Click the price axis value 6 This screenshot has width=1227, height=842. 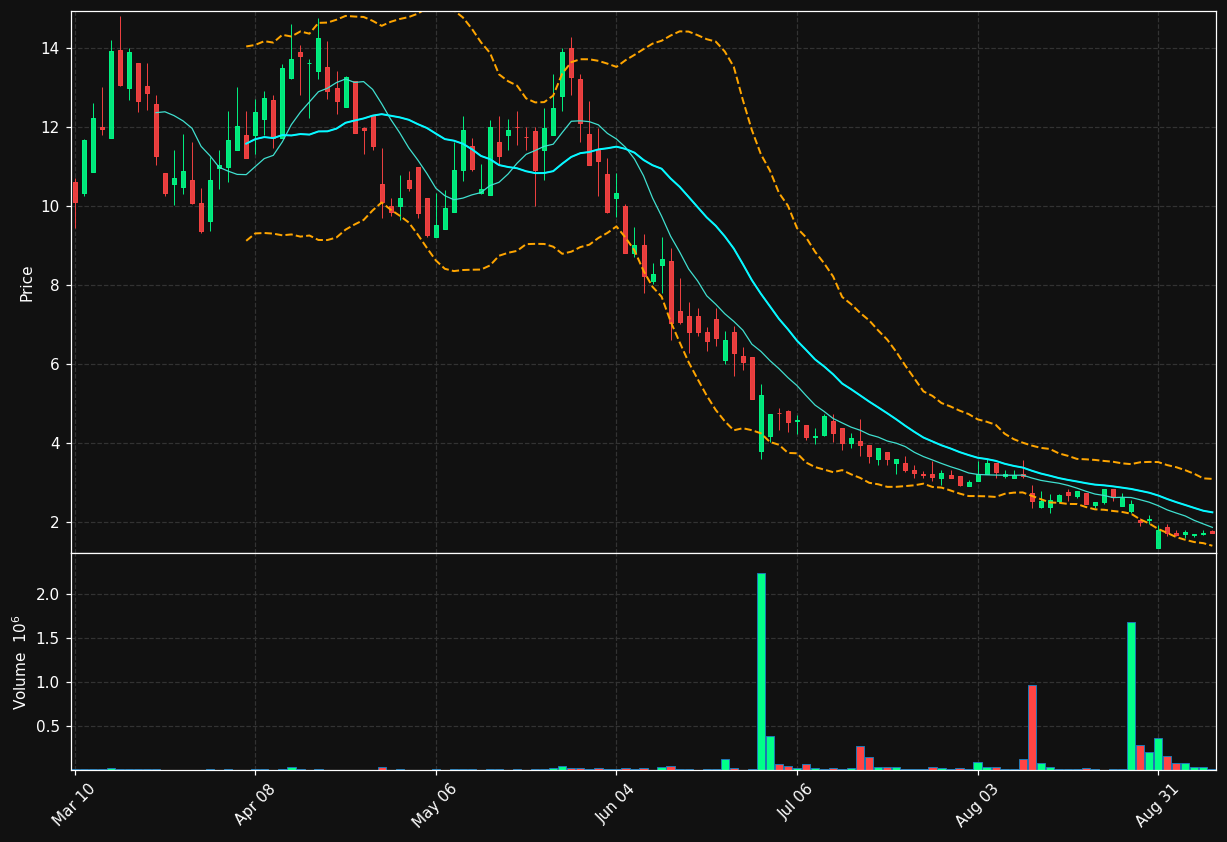[x=55, y=365]
